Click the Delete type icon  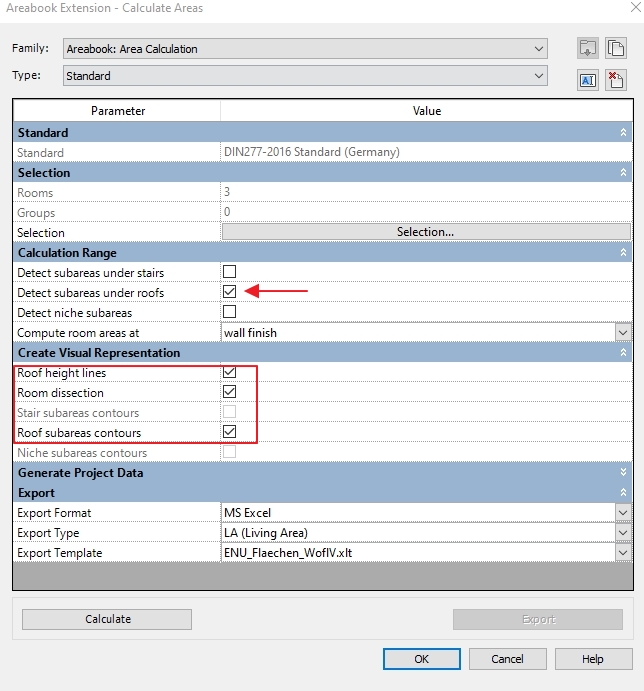click(616, 80)
